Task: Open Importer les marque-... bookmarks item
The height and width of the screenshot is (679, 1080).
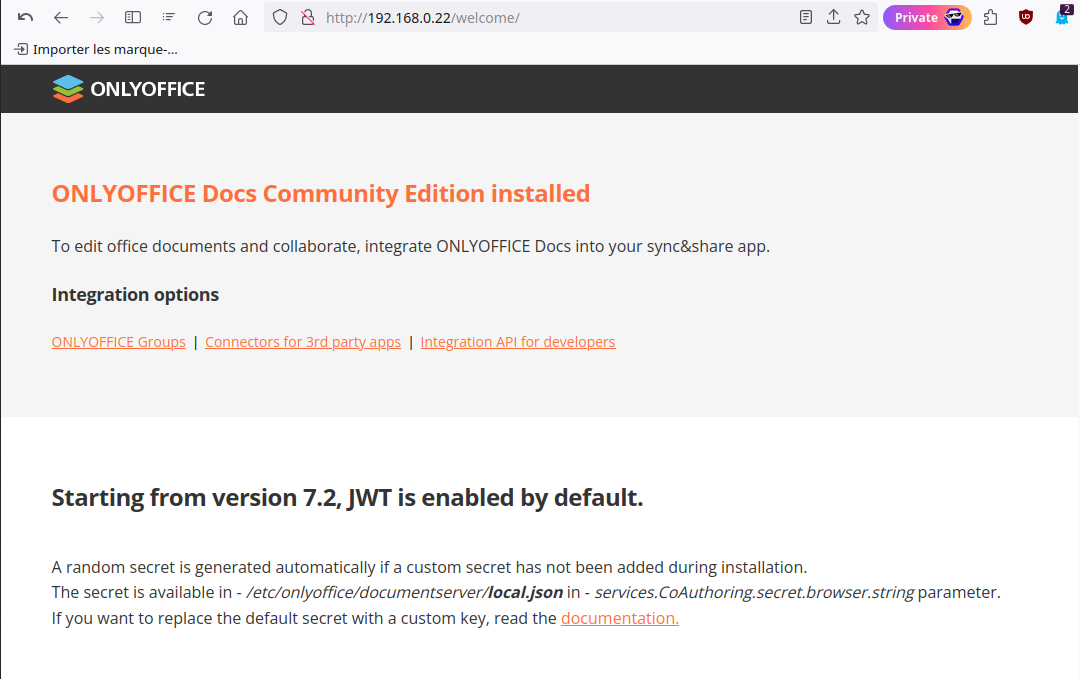Action: click(x=96, y=49)
